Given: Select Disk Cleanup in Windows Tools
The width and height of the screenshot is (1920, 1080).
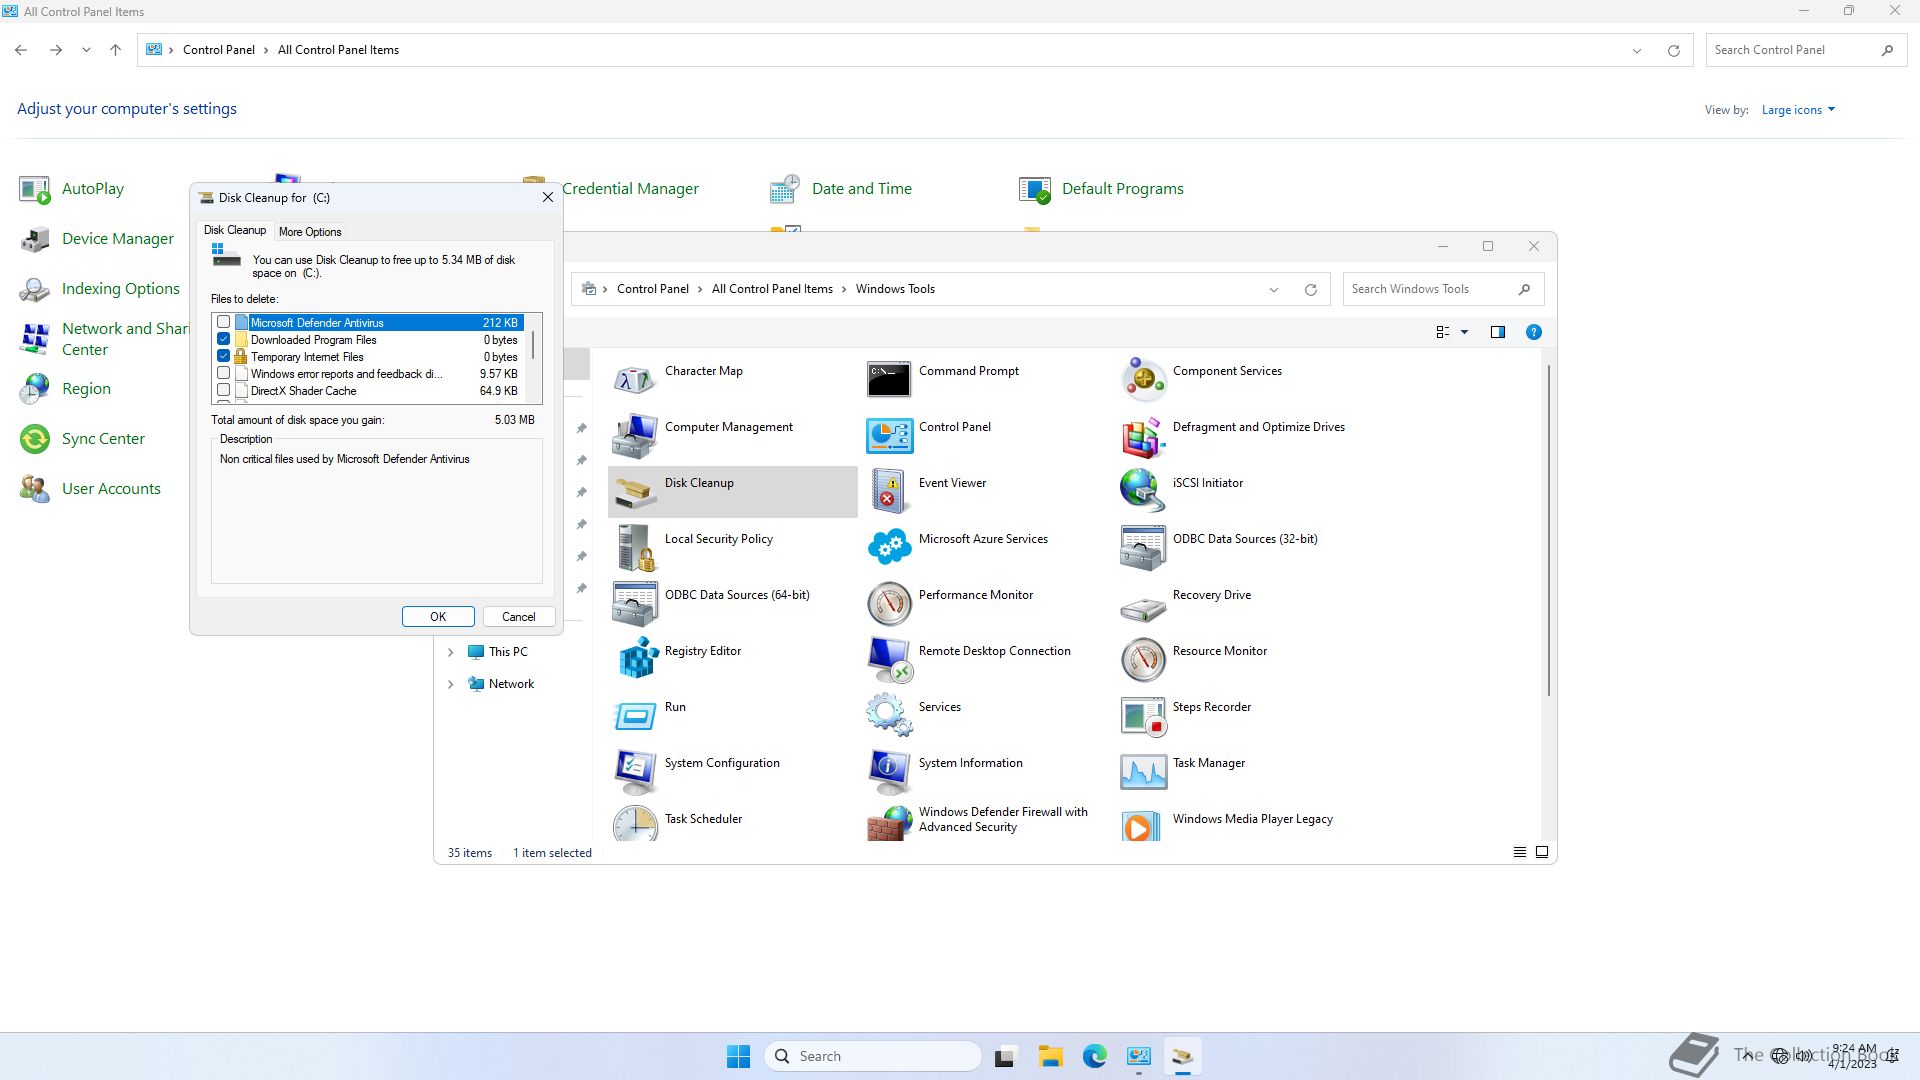Looking at the screenshot, I should tap(732, 491).
